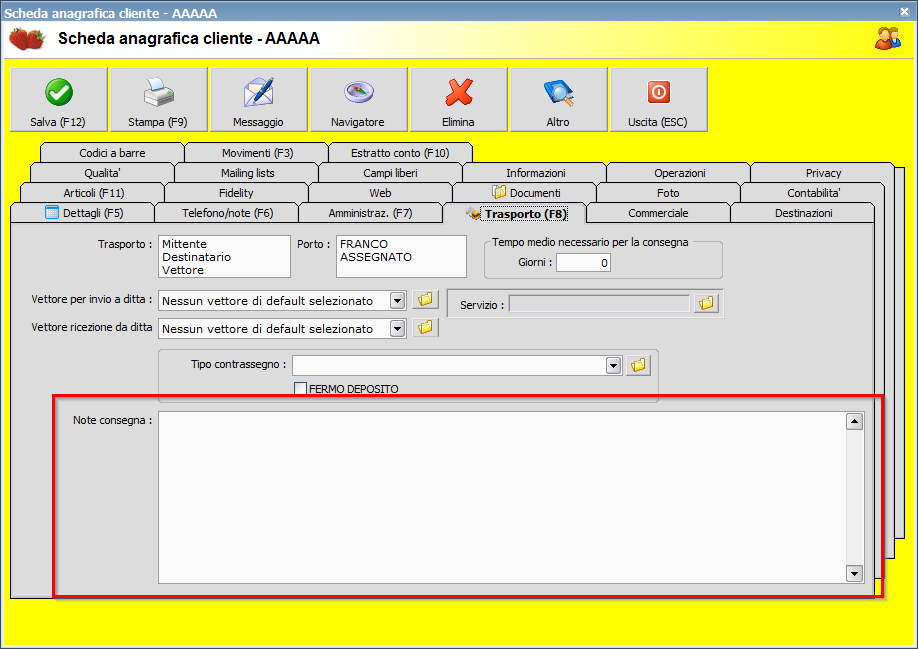Open the Fidelity tab
The image size is (918, 649).
coord(237,193)
